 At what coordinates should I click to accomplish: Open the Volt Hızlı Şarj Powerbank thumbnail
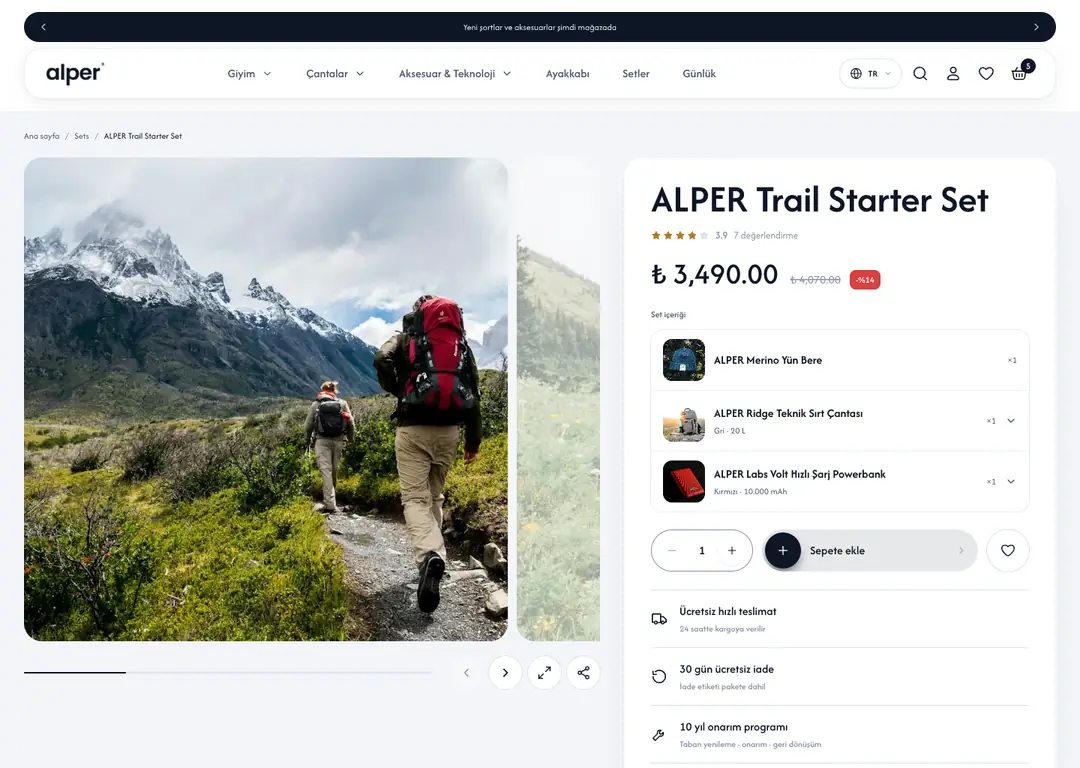pyautogui.click(x=683, y=481)
